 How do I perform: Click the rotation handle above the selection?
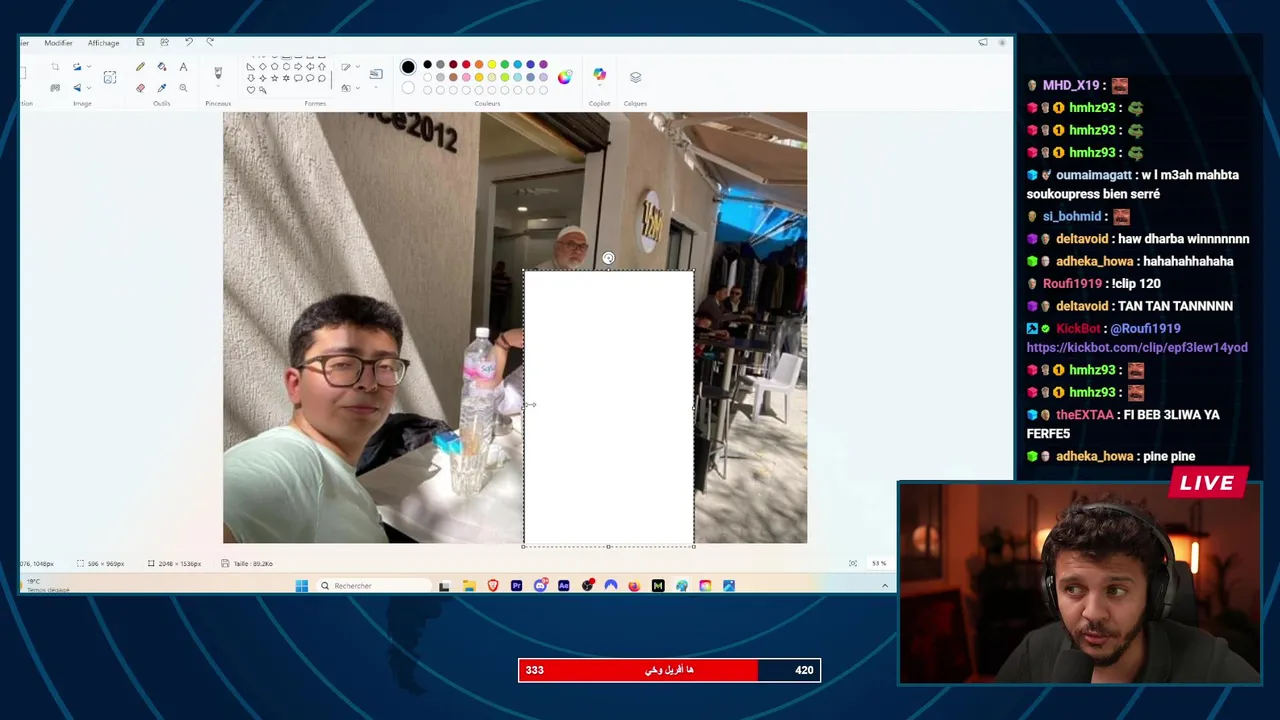(x=608, y=259)
